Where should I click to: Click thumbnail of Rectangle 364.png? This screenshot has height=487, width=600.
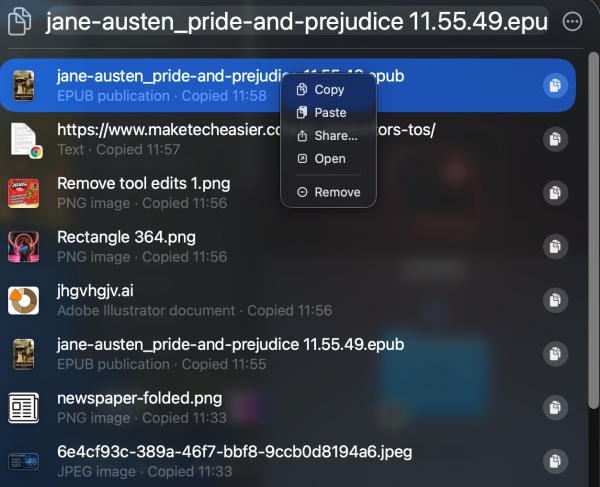point(23,247)
